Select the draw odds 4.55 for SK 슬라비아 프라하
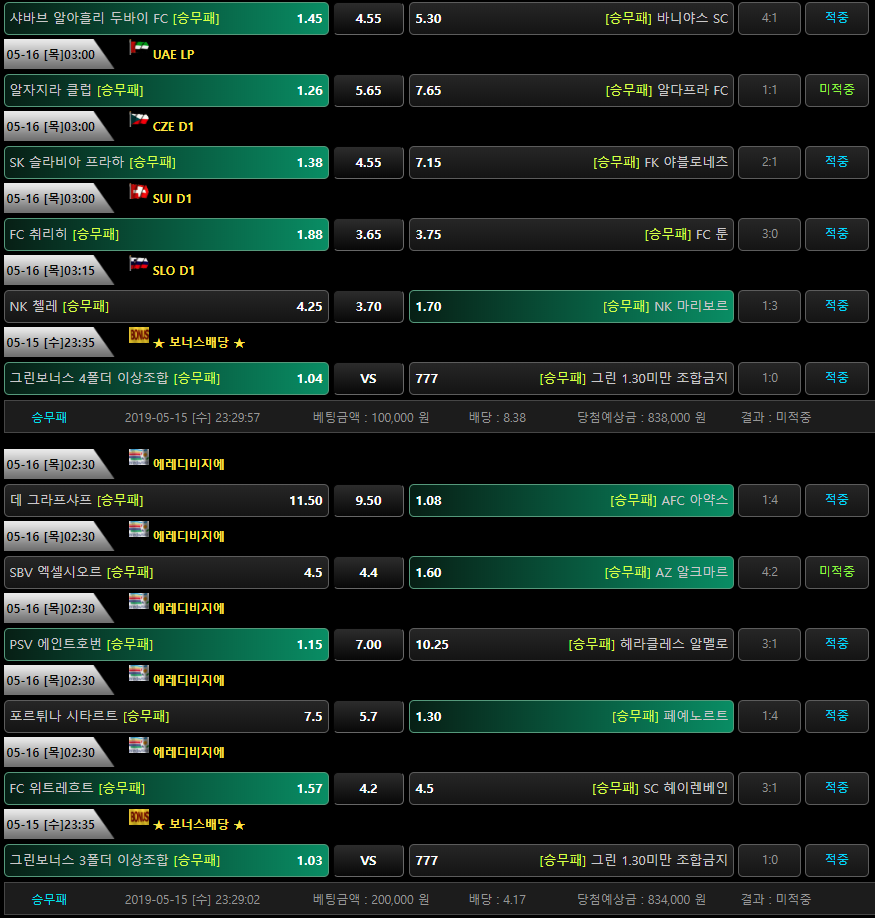The height and width of the screenshot is (918, 875). pyautogui.click(x=368, y=163)
